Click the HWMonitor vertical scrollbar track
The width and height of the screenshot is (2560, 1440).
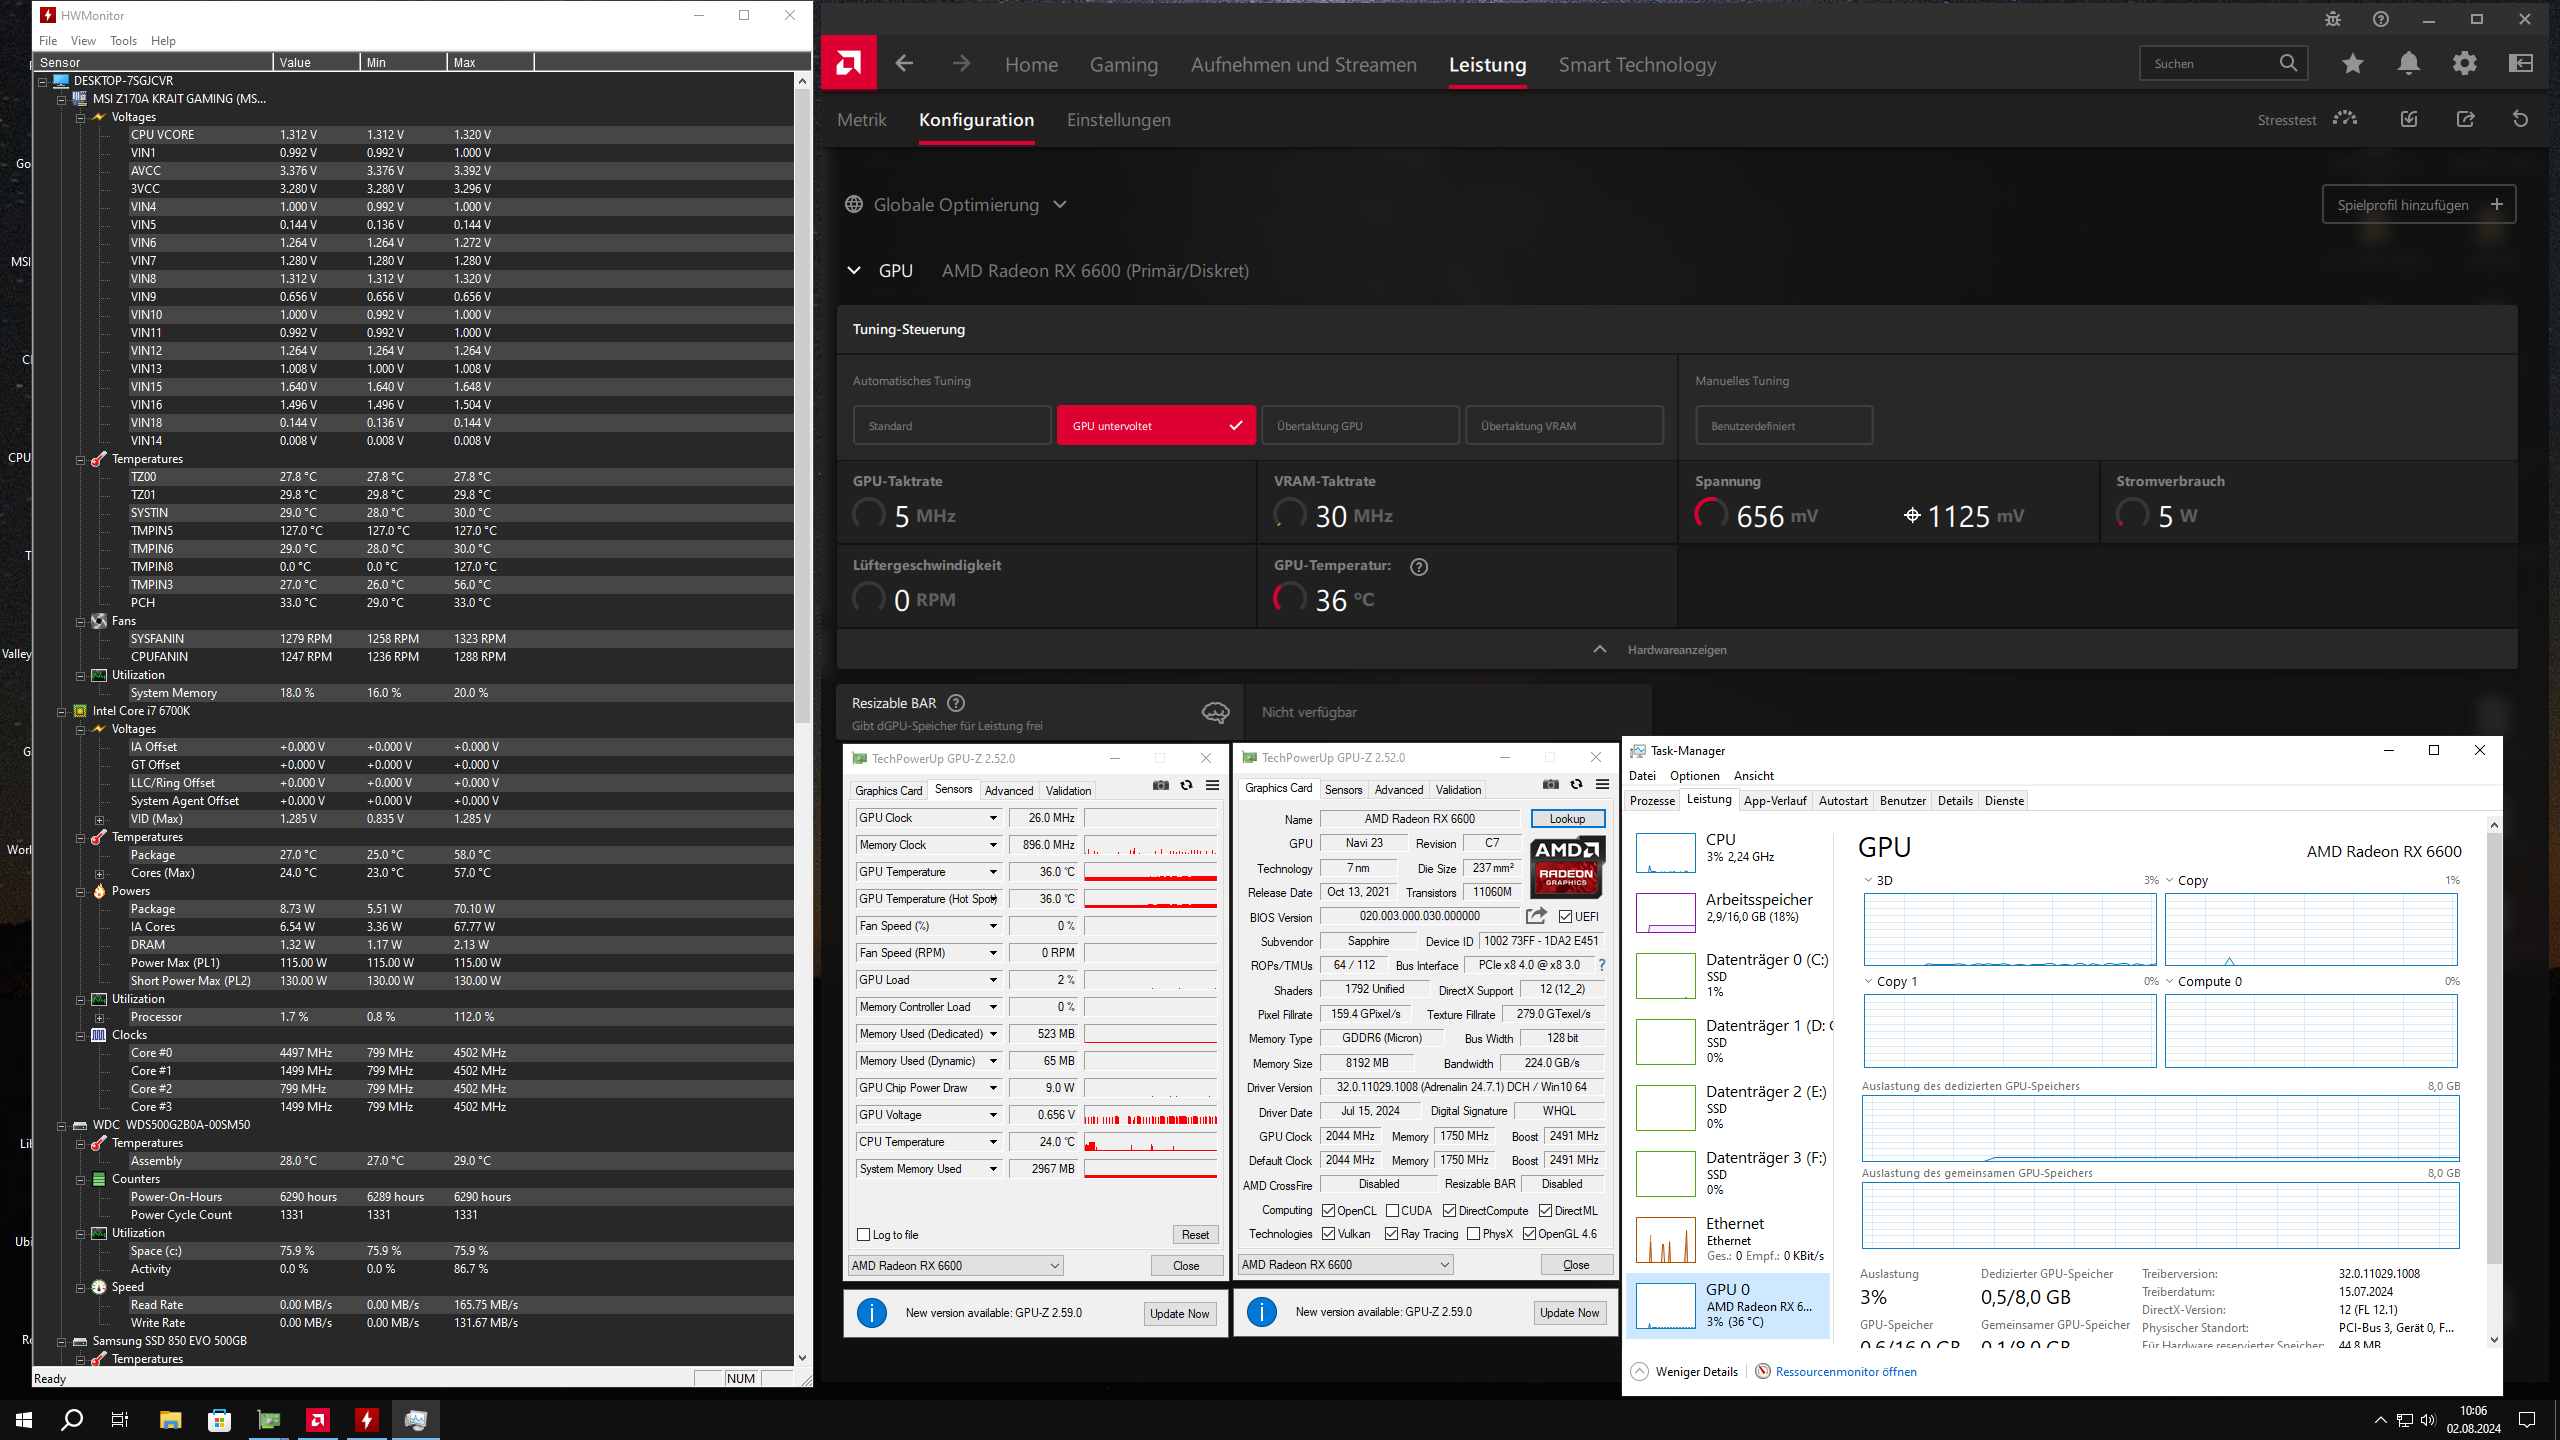click(802, 1000)
